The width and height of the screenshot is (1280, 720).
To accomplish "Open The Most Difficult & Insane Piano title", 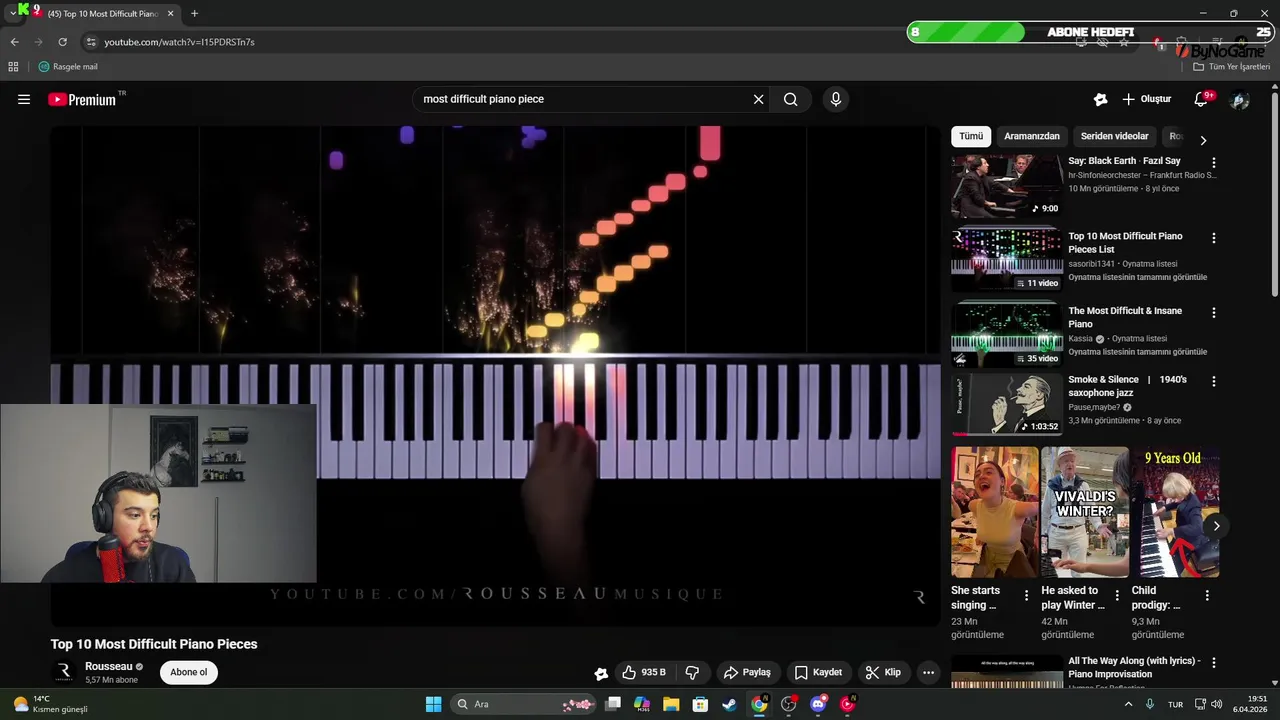I will pyautogui.click(x=1125, y=317).
